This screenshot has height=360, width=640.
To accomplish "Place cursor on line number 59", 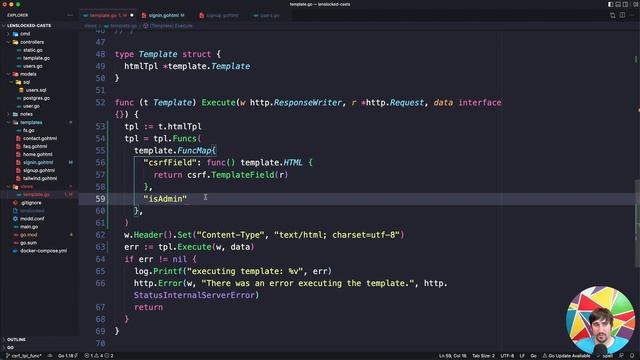I will pyautogui.click(x=100, y=199).
